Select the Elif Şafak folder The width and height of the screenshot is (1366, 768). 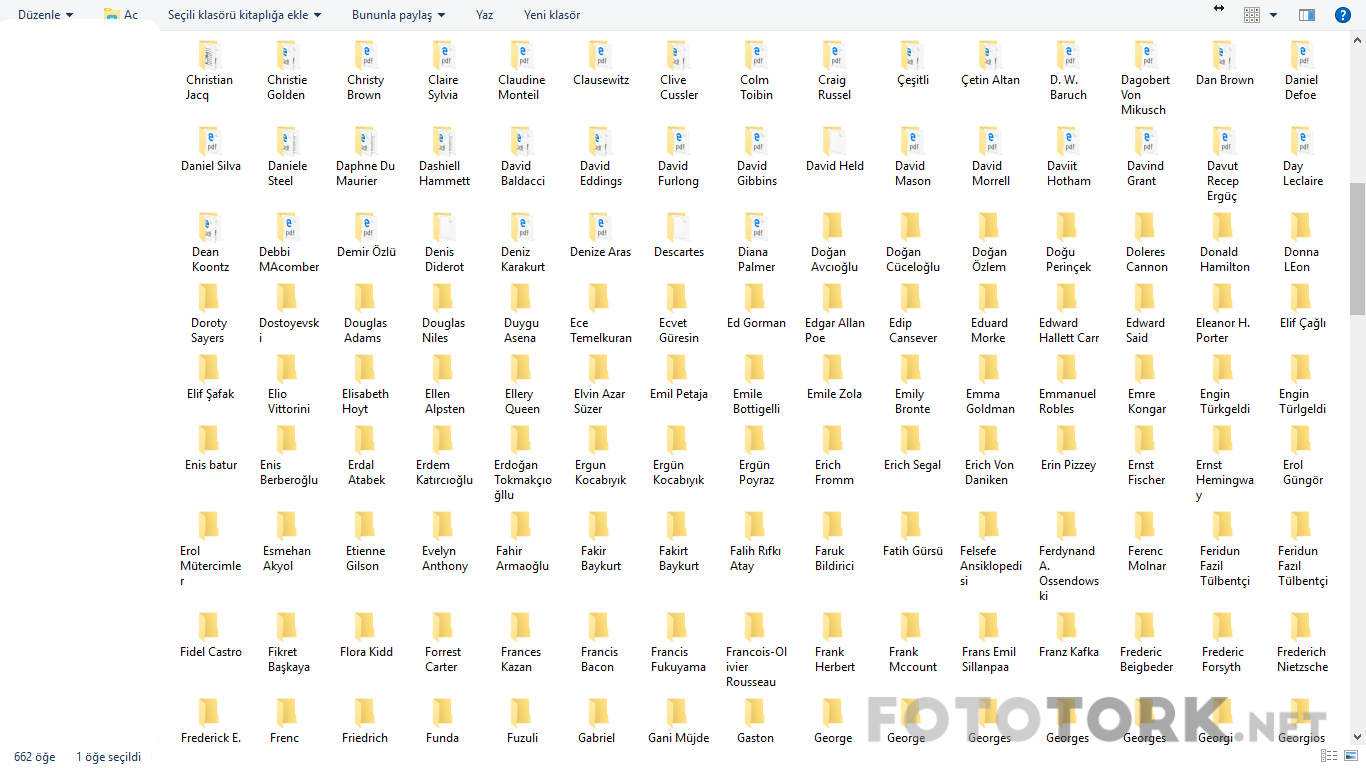pyautogui.click(x=209, y=379)
